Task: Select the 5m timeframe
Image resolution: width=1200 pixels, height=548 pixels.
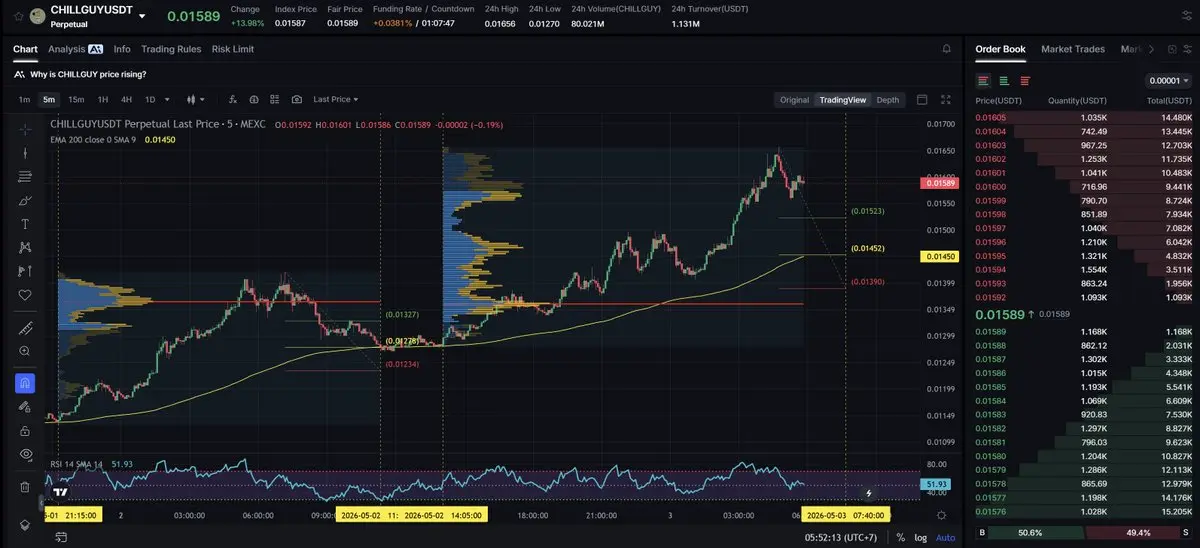Action: coord(49,100)
